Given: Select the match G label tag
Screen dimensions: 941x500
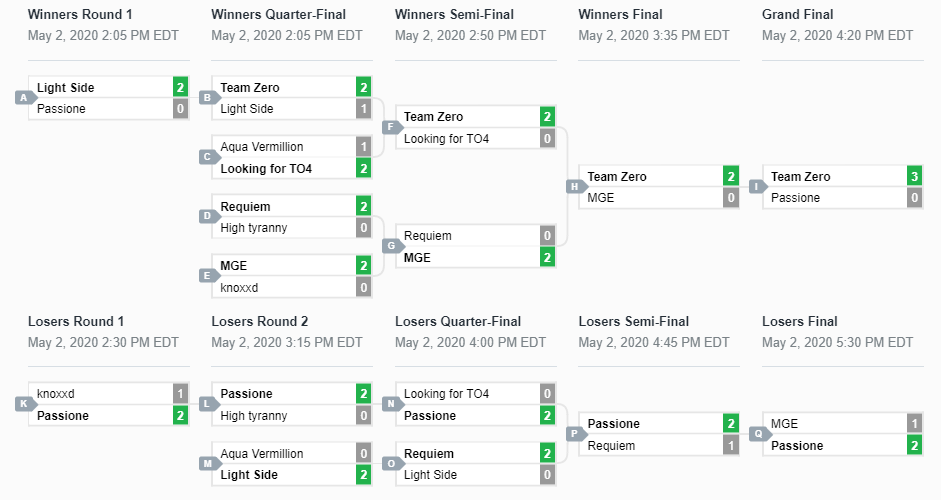Looking at the screenshot, I should (390, 246).
